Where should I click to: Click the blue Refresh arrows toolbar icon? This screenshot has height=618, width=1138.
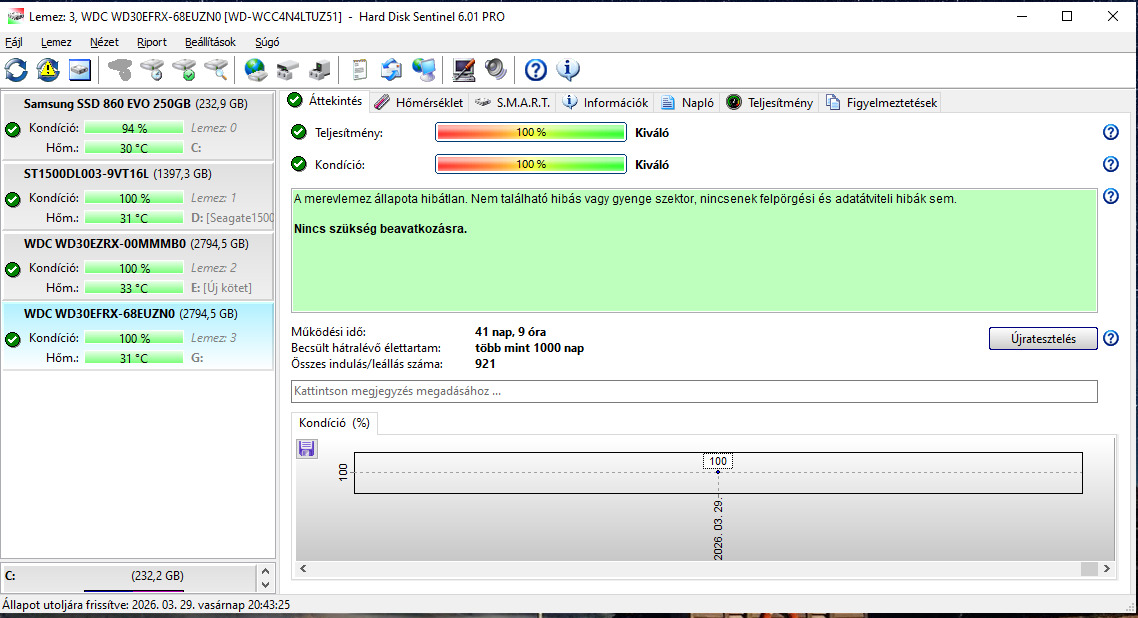16,70
